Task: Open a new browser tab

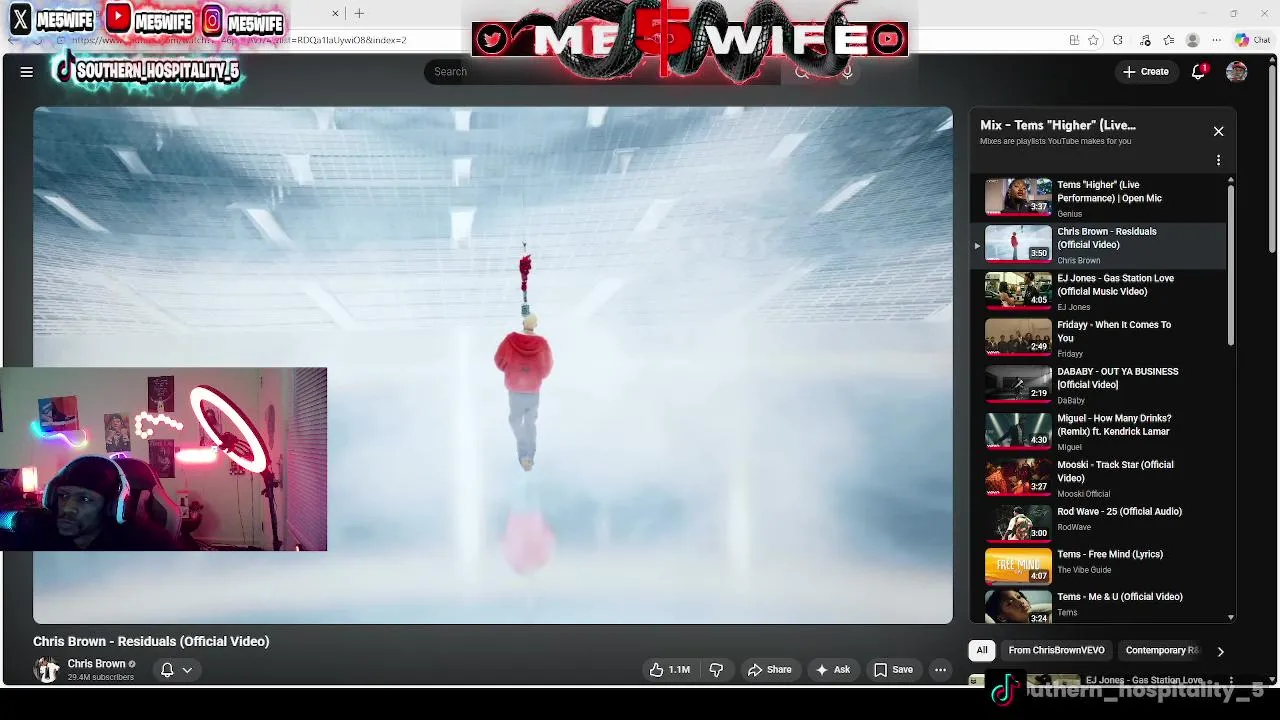Action: [359, 13]
